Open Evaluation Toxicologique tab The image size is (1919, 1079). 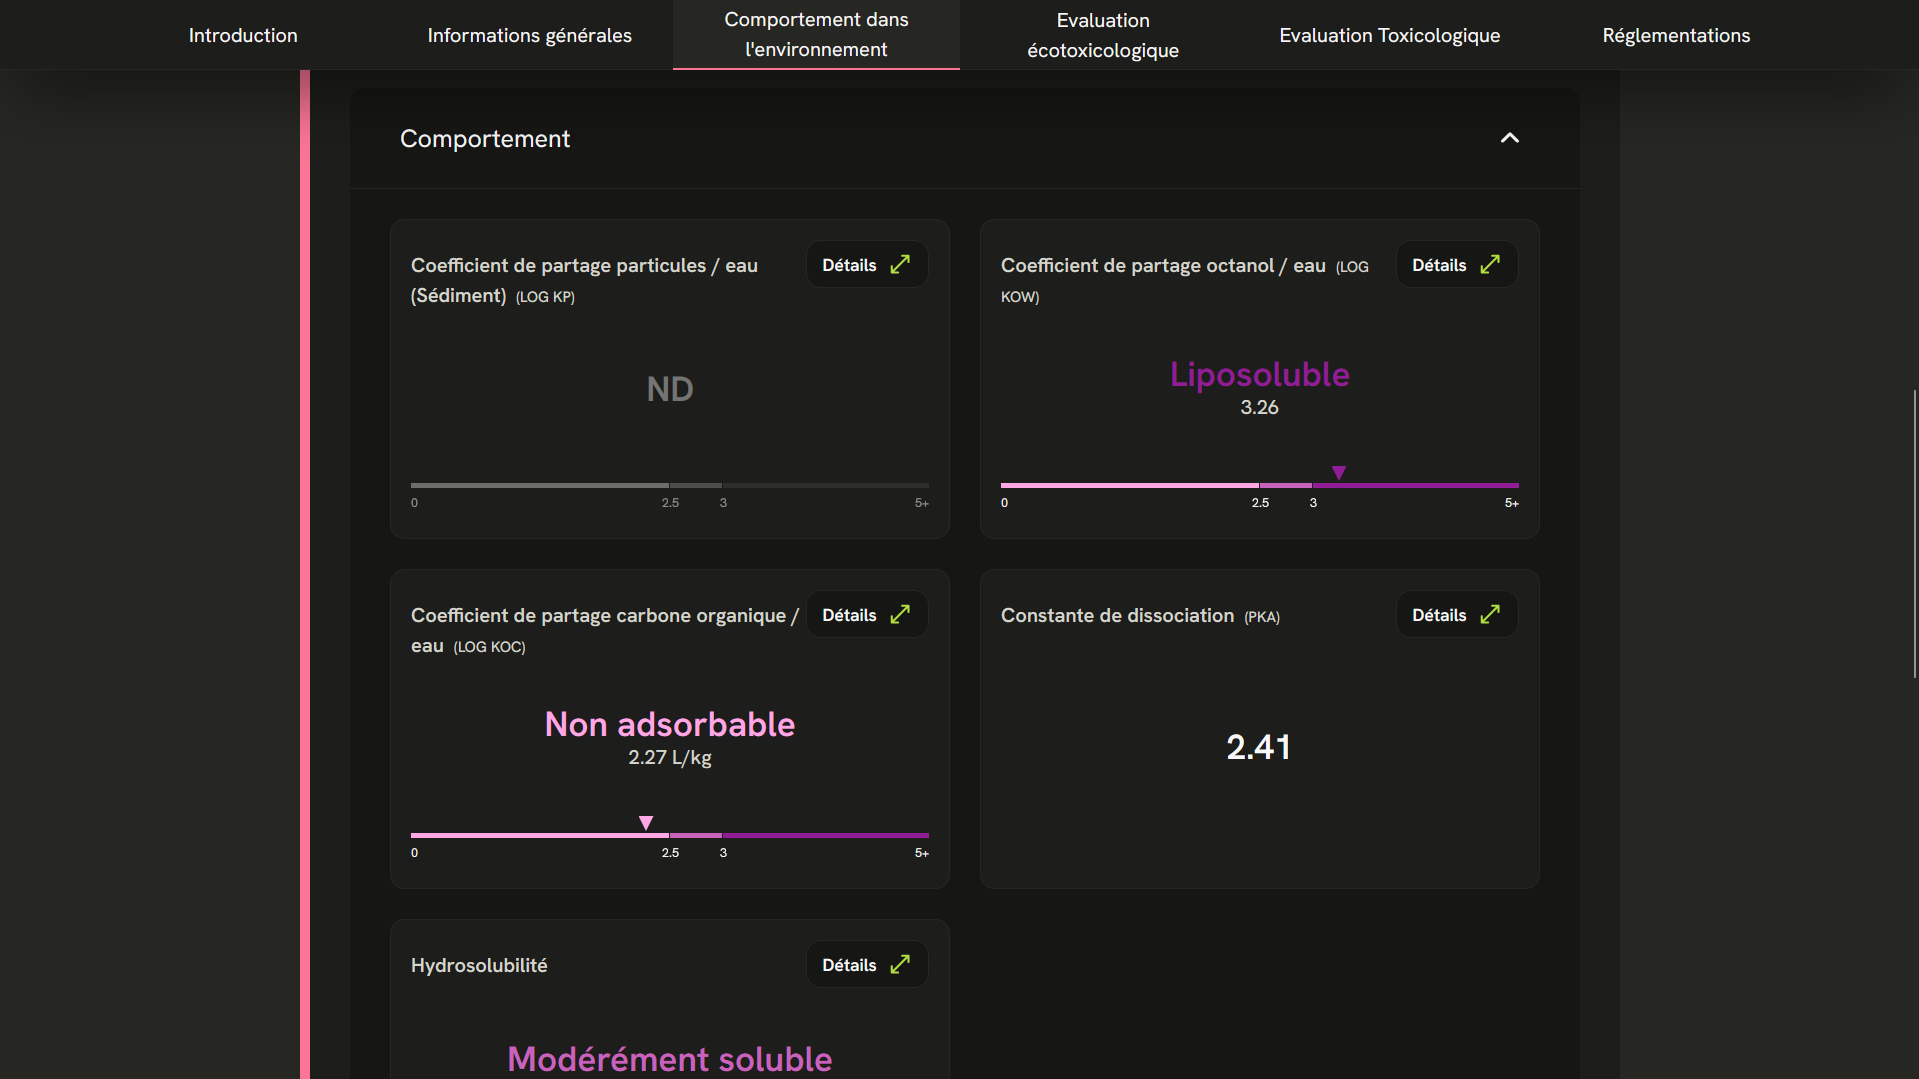tap(1389, 35)
